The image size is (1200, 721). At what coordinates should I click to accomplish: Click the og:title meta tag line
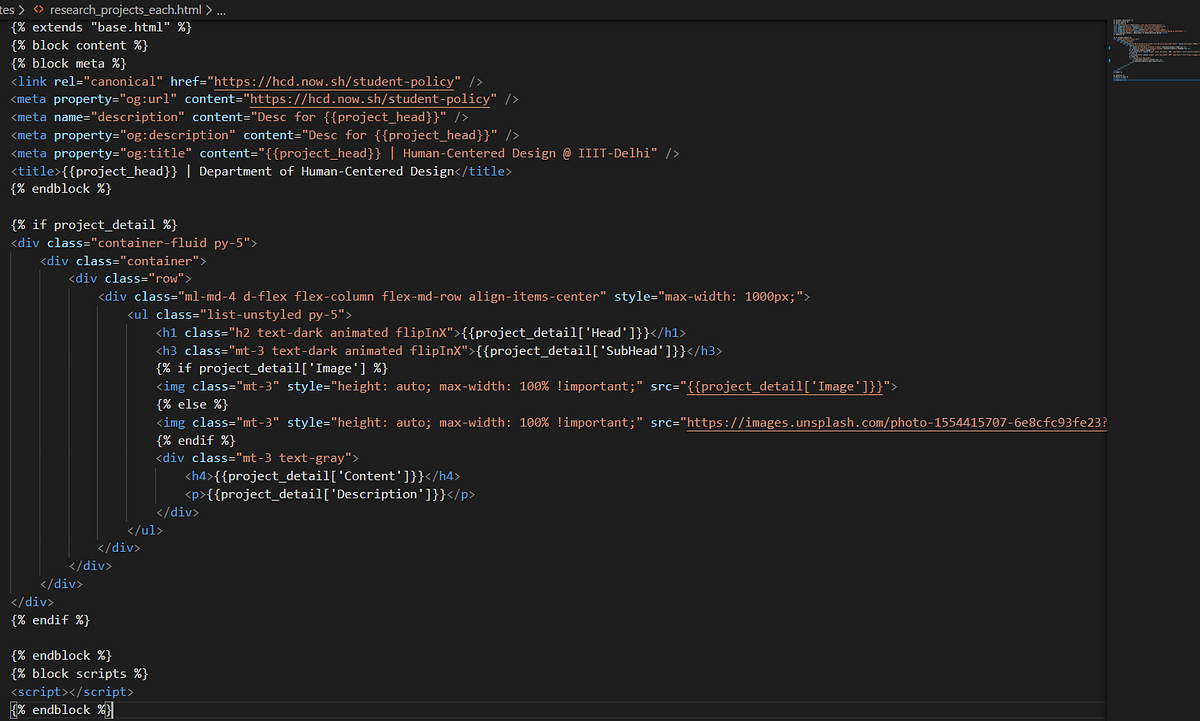(345, 153)
